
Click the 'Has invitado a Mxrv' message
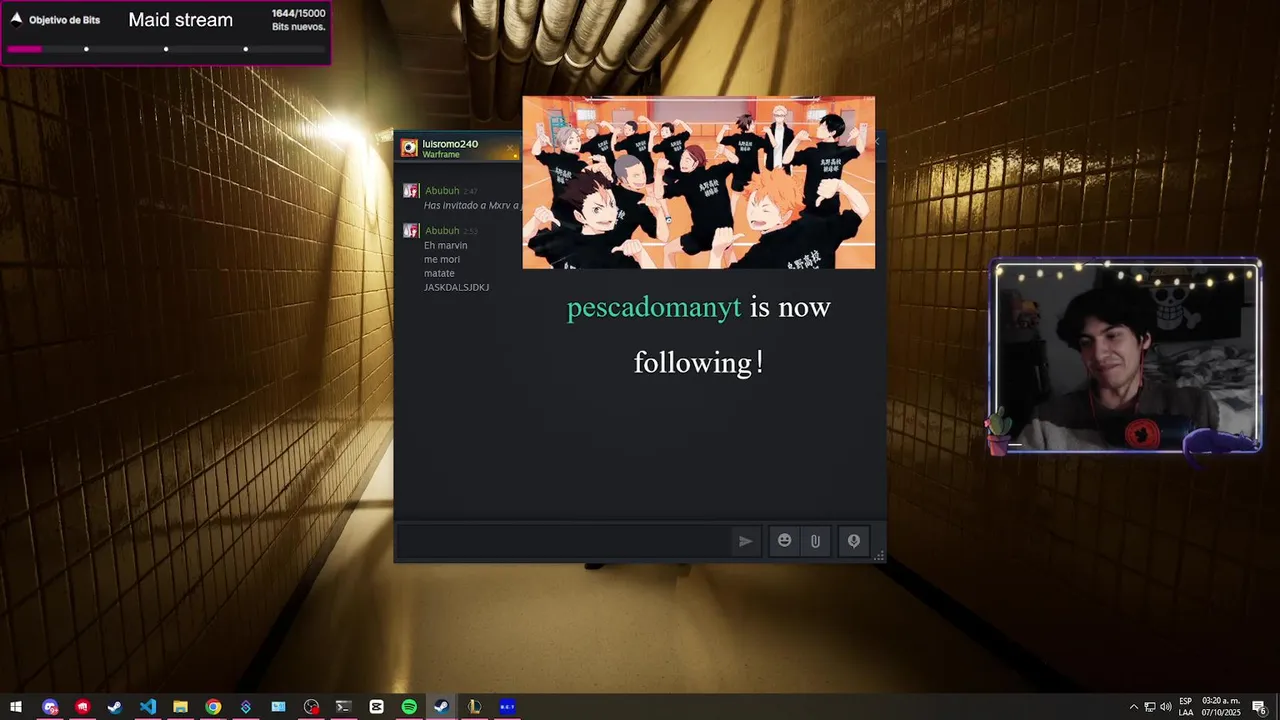[x=472, y=205]
